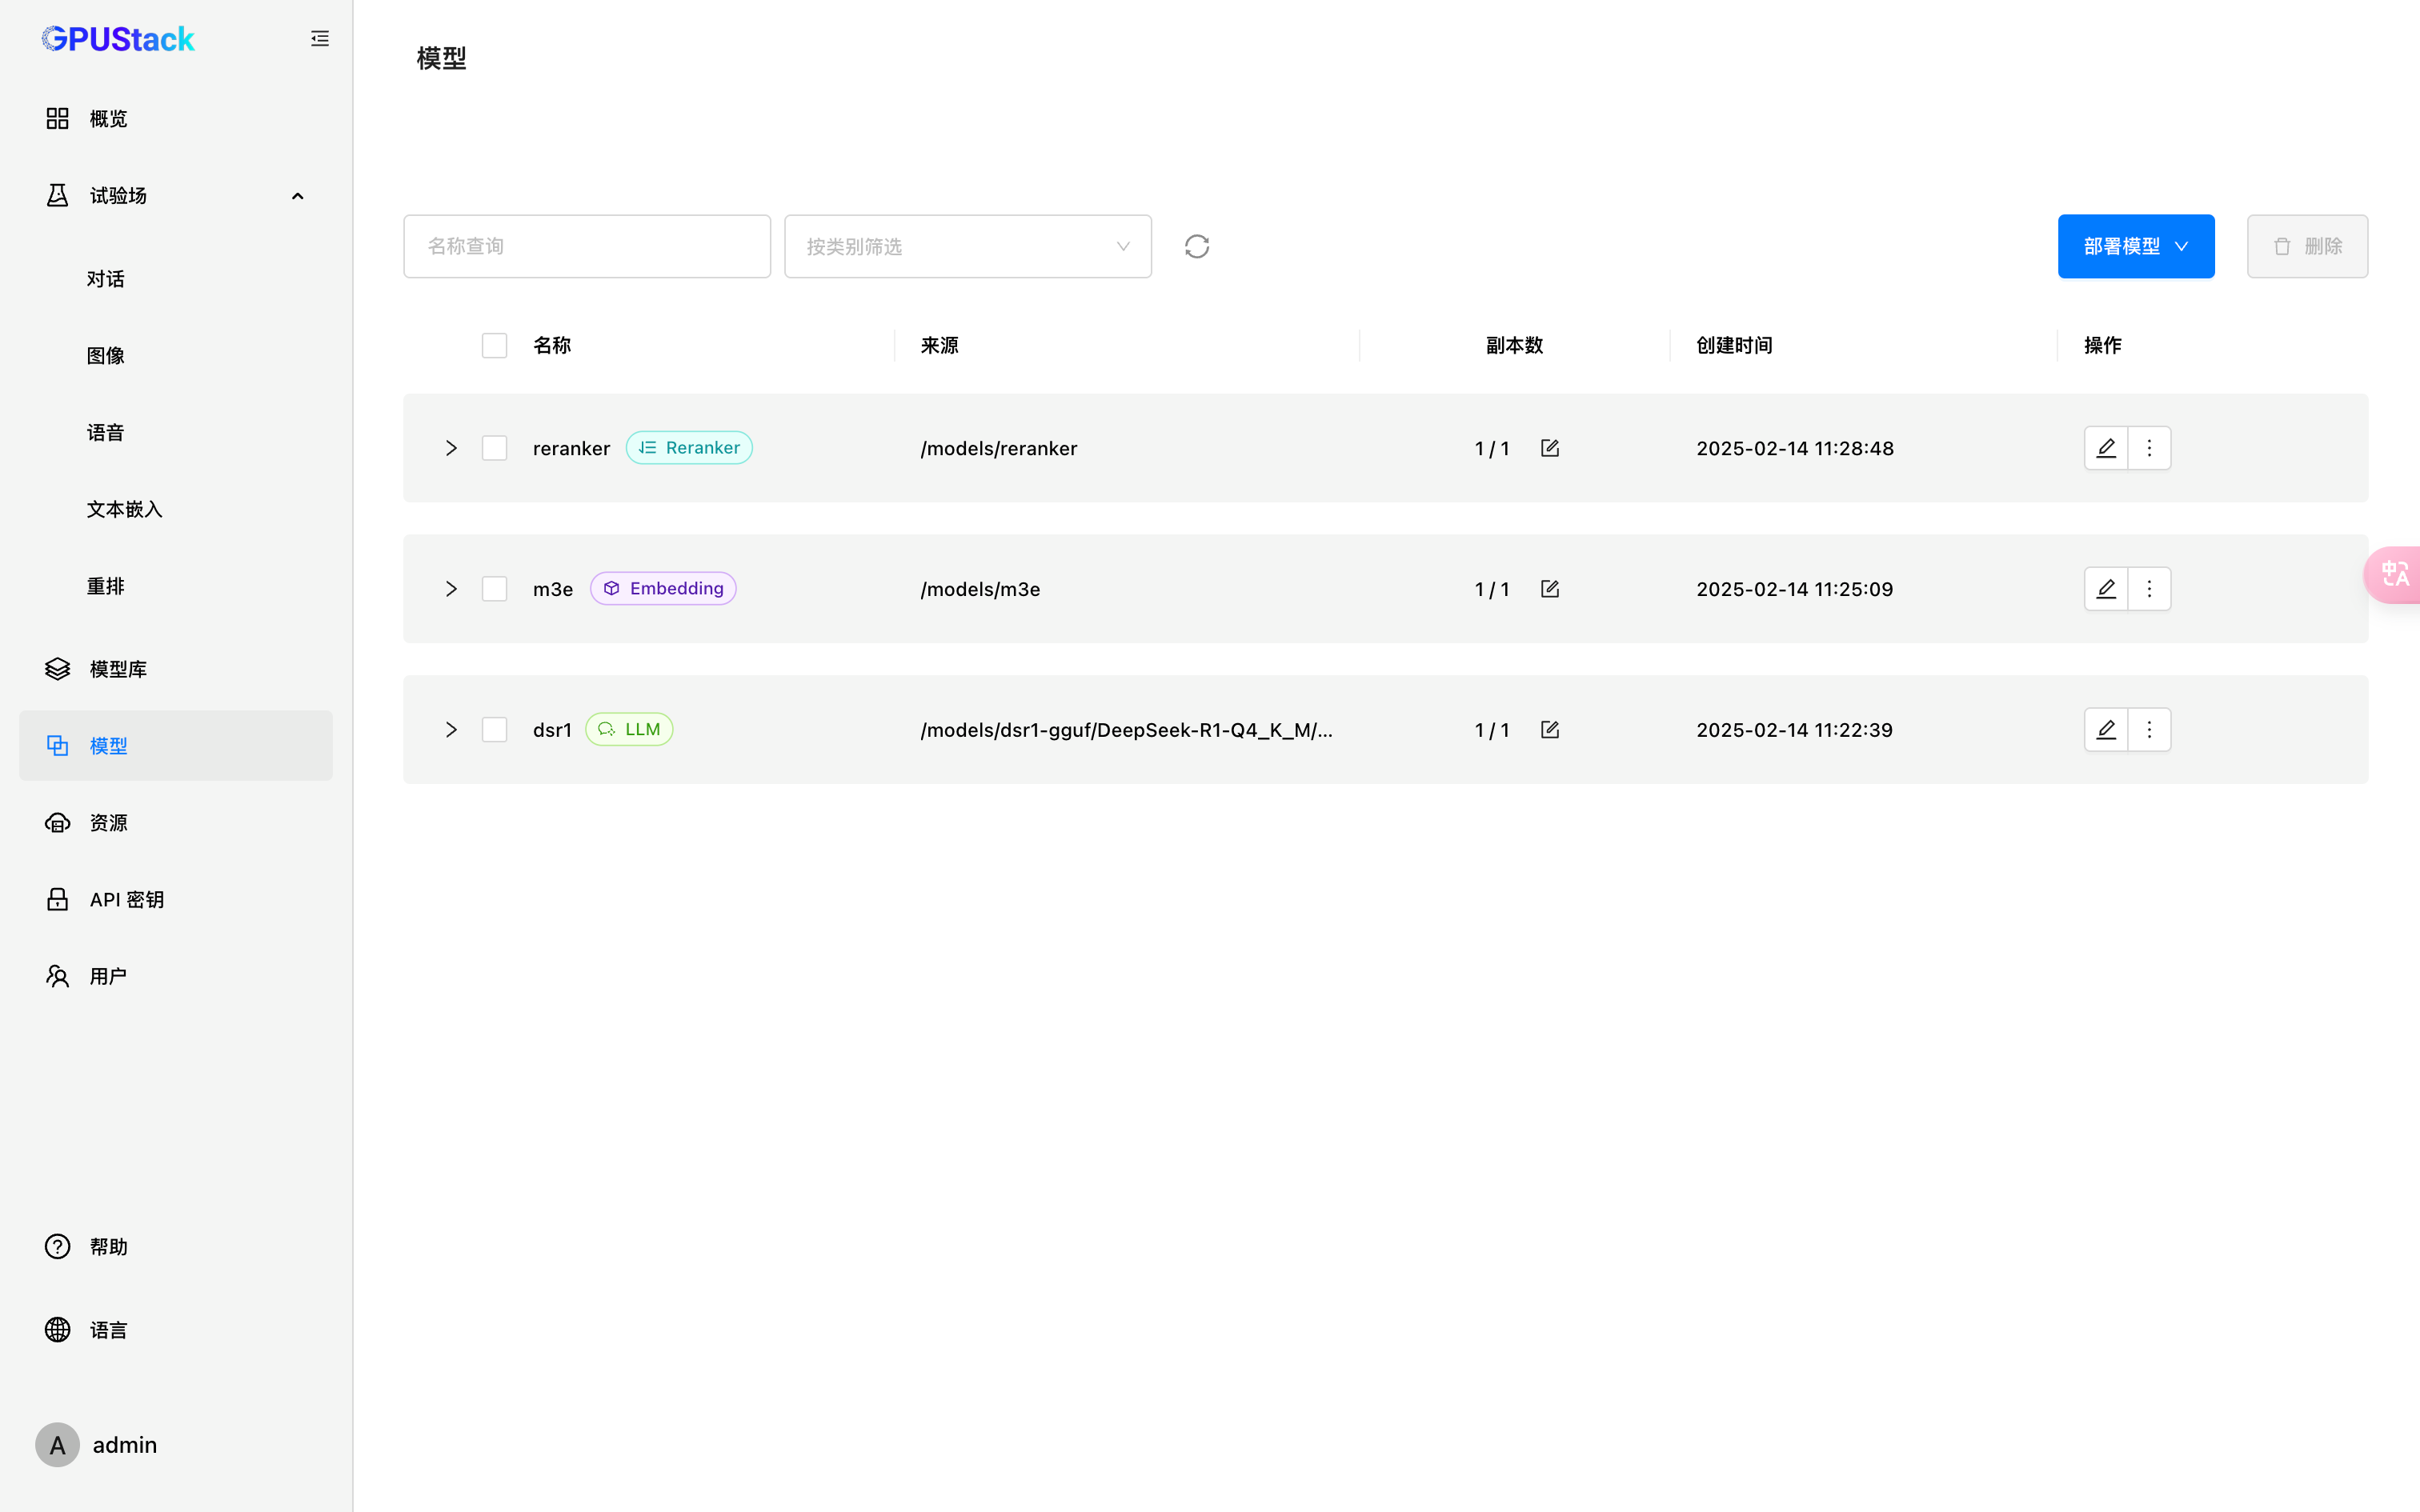Click timestamp 2025-02-14 11:22:39
The image size is (2420, 1512).
coord(1795,731)
